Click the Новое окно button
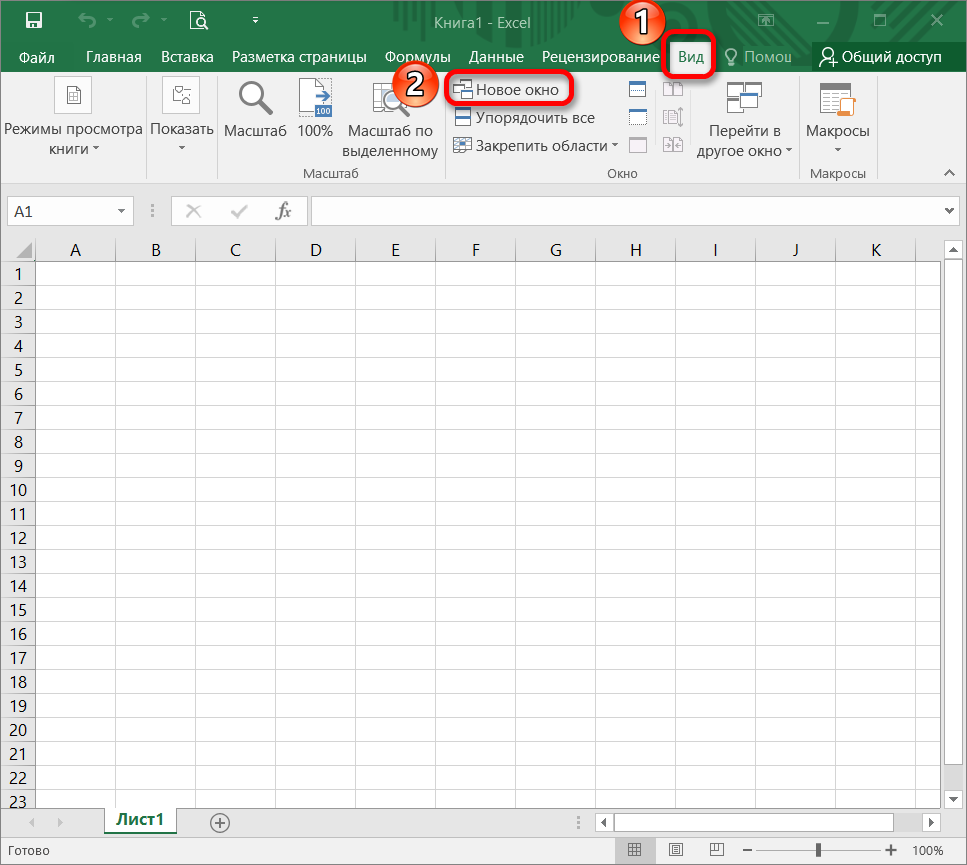 (508, 90)
